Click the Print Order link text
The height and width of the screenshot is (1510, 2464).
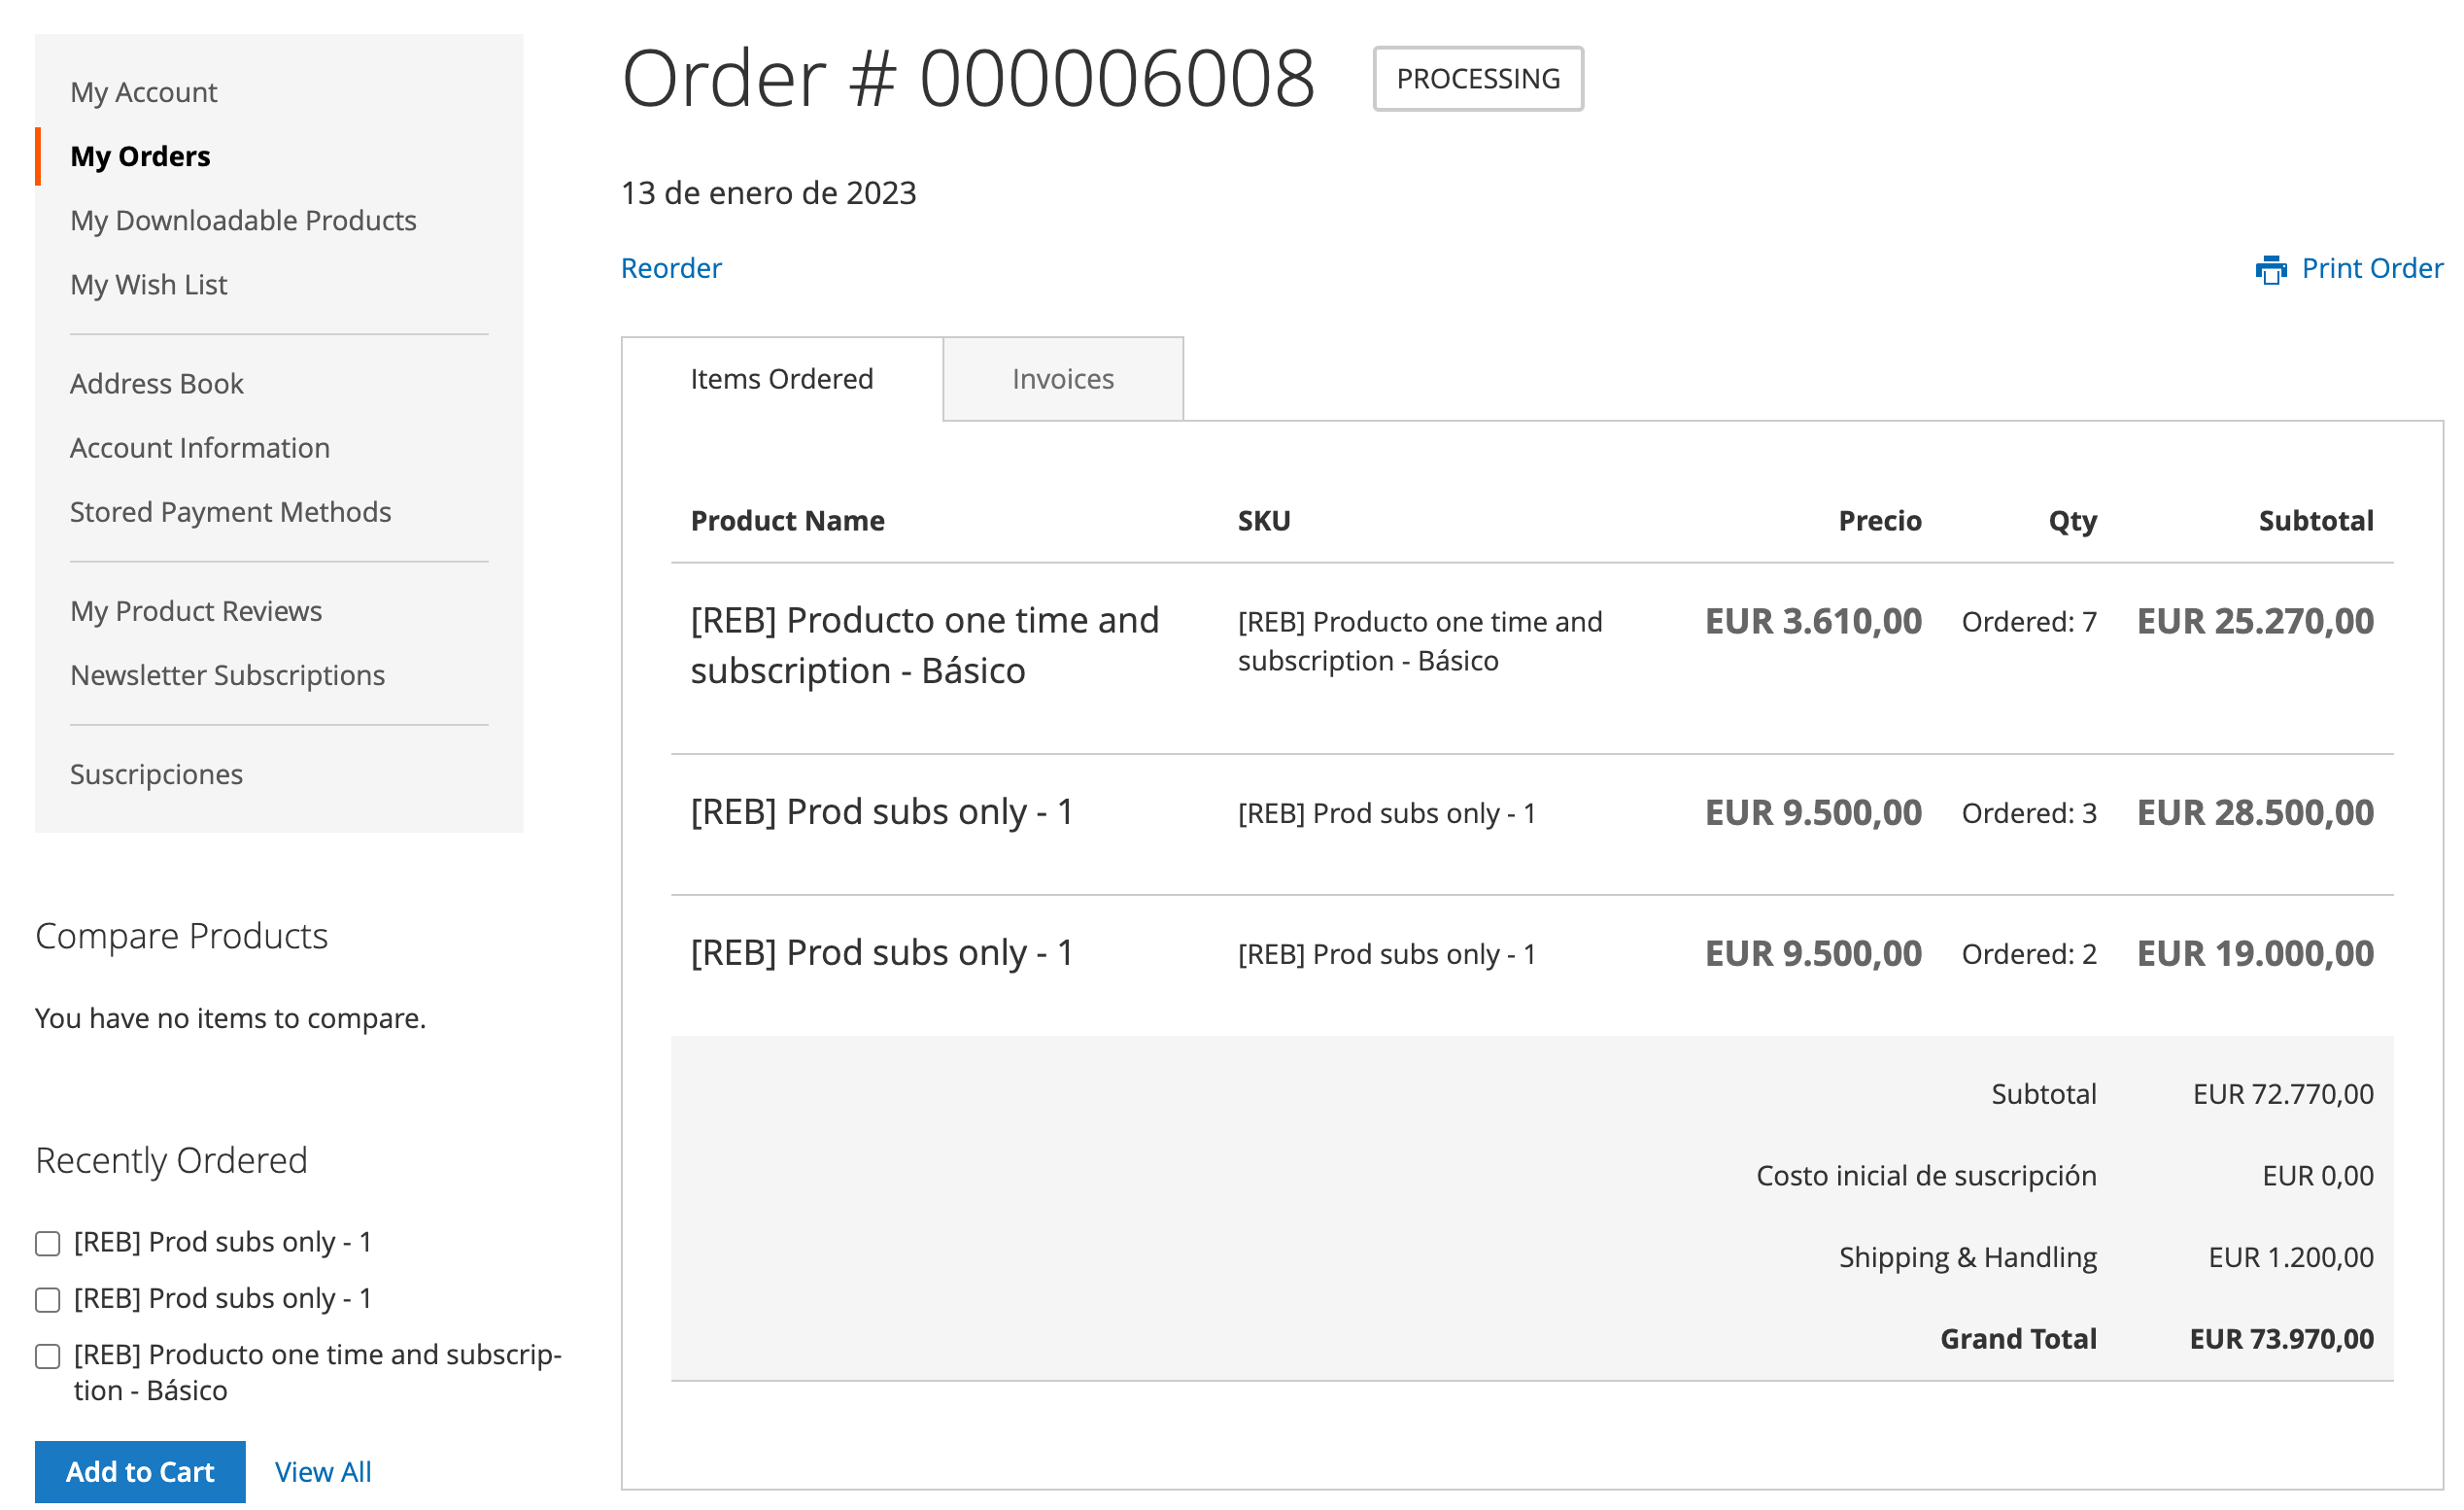(2371, 268)
